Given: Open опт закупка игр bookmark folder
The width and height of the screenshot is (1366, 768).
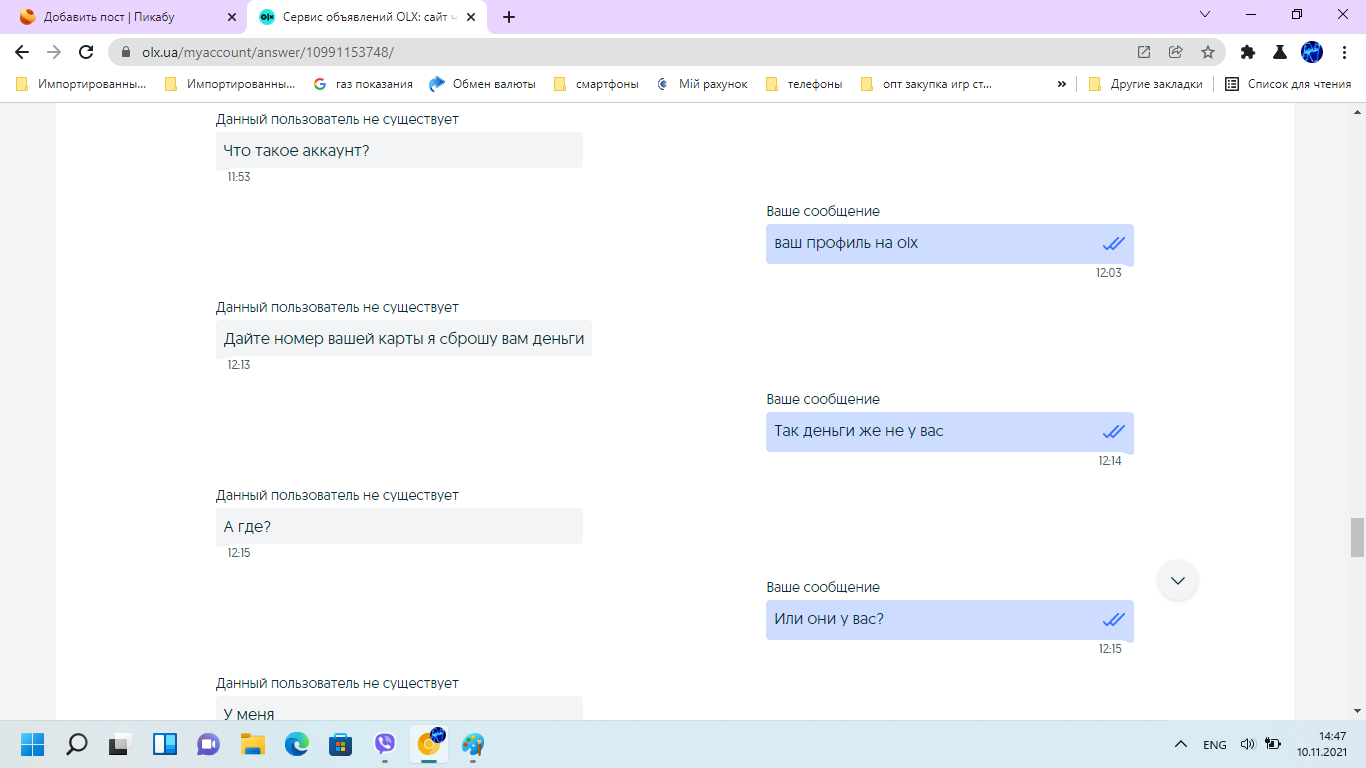Looking at the screenshot, I should 927,84.
